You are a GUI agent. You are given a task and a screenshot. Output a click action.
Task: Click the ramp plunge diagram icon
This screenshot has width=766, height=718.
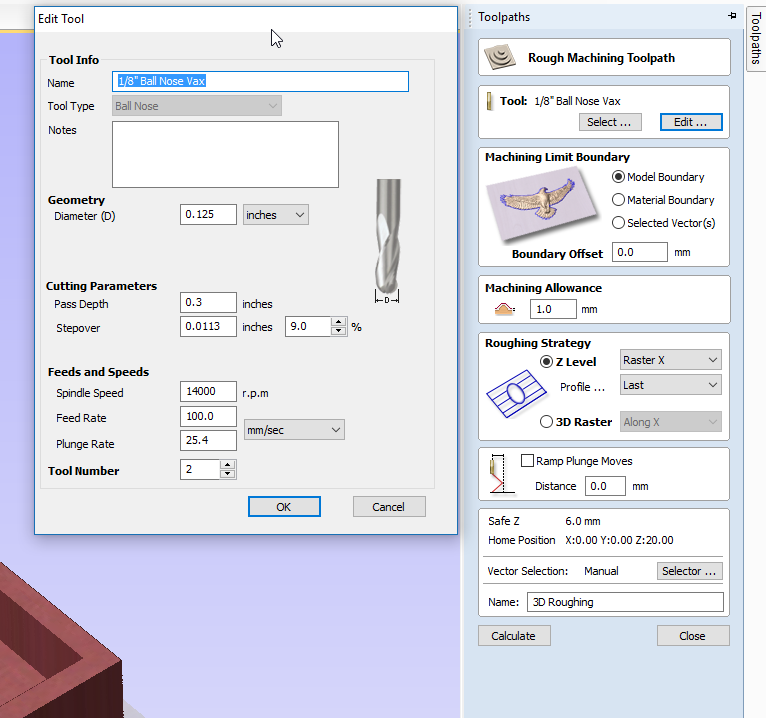[502, 473]
